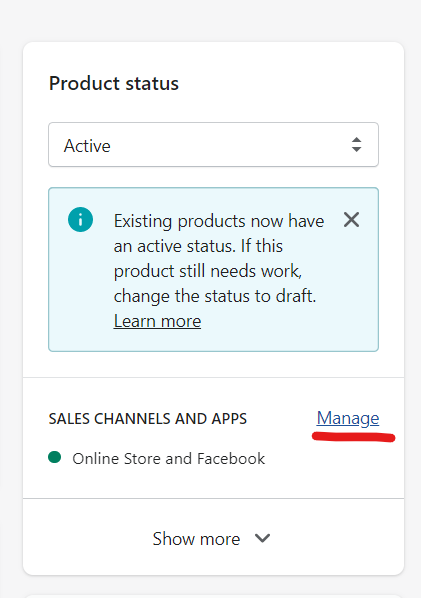The image size is (421, 598).
Task: Click the words 'Online Store' in channels row
Action: point(117,458)
